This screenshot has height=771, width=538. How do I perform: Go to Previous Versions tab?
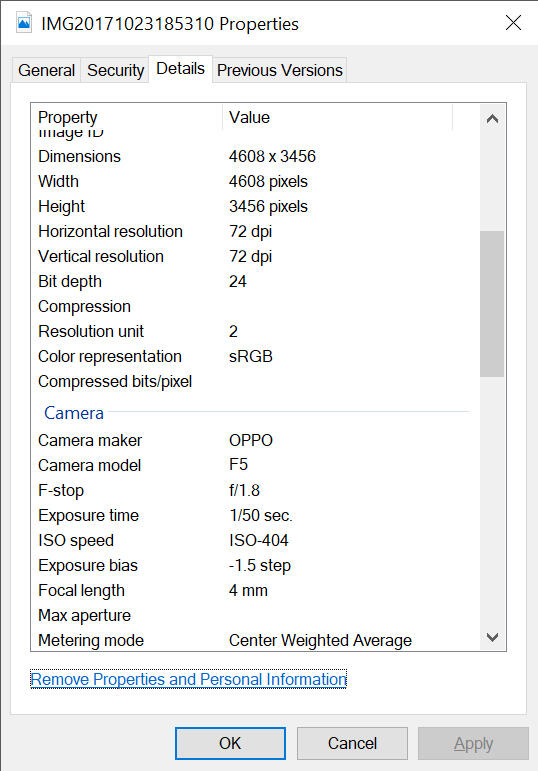[x=280, y=70]
